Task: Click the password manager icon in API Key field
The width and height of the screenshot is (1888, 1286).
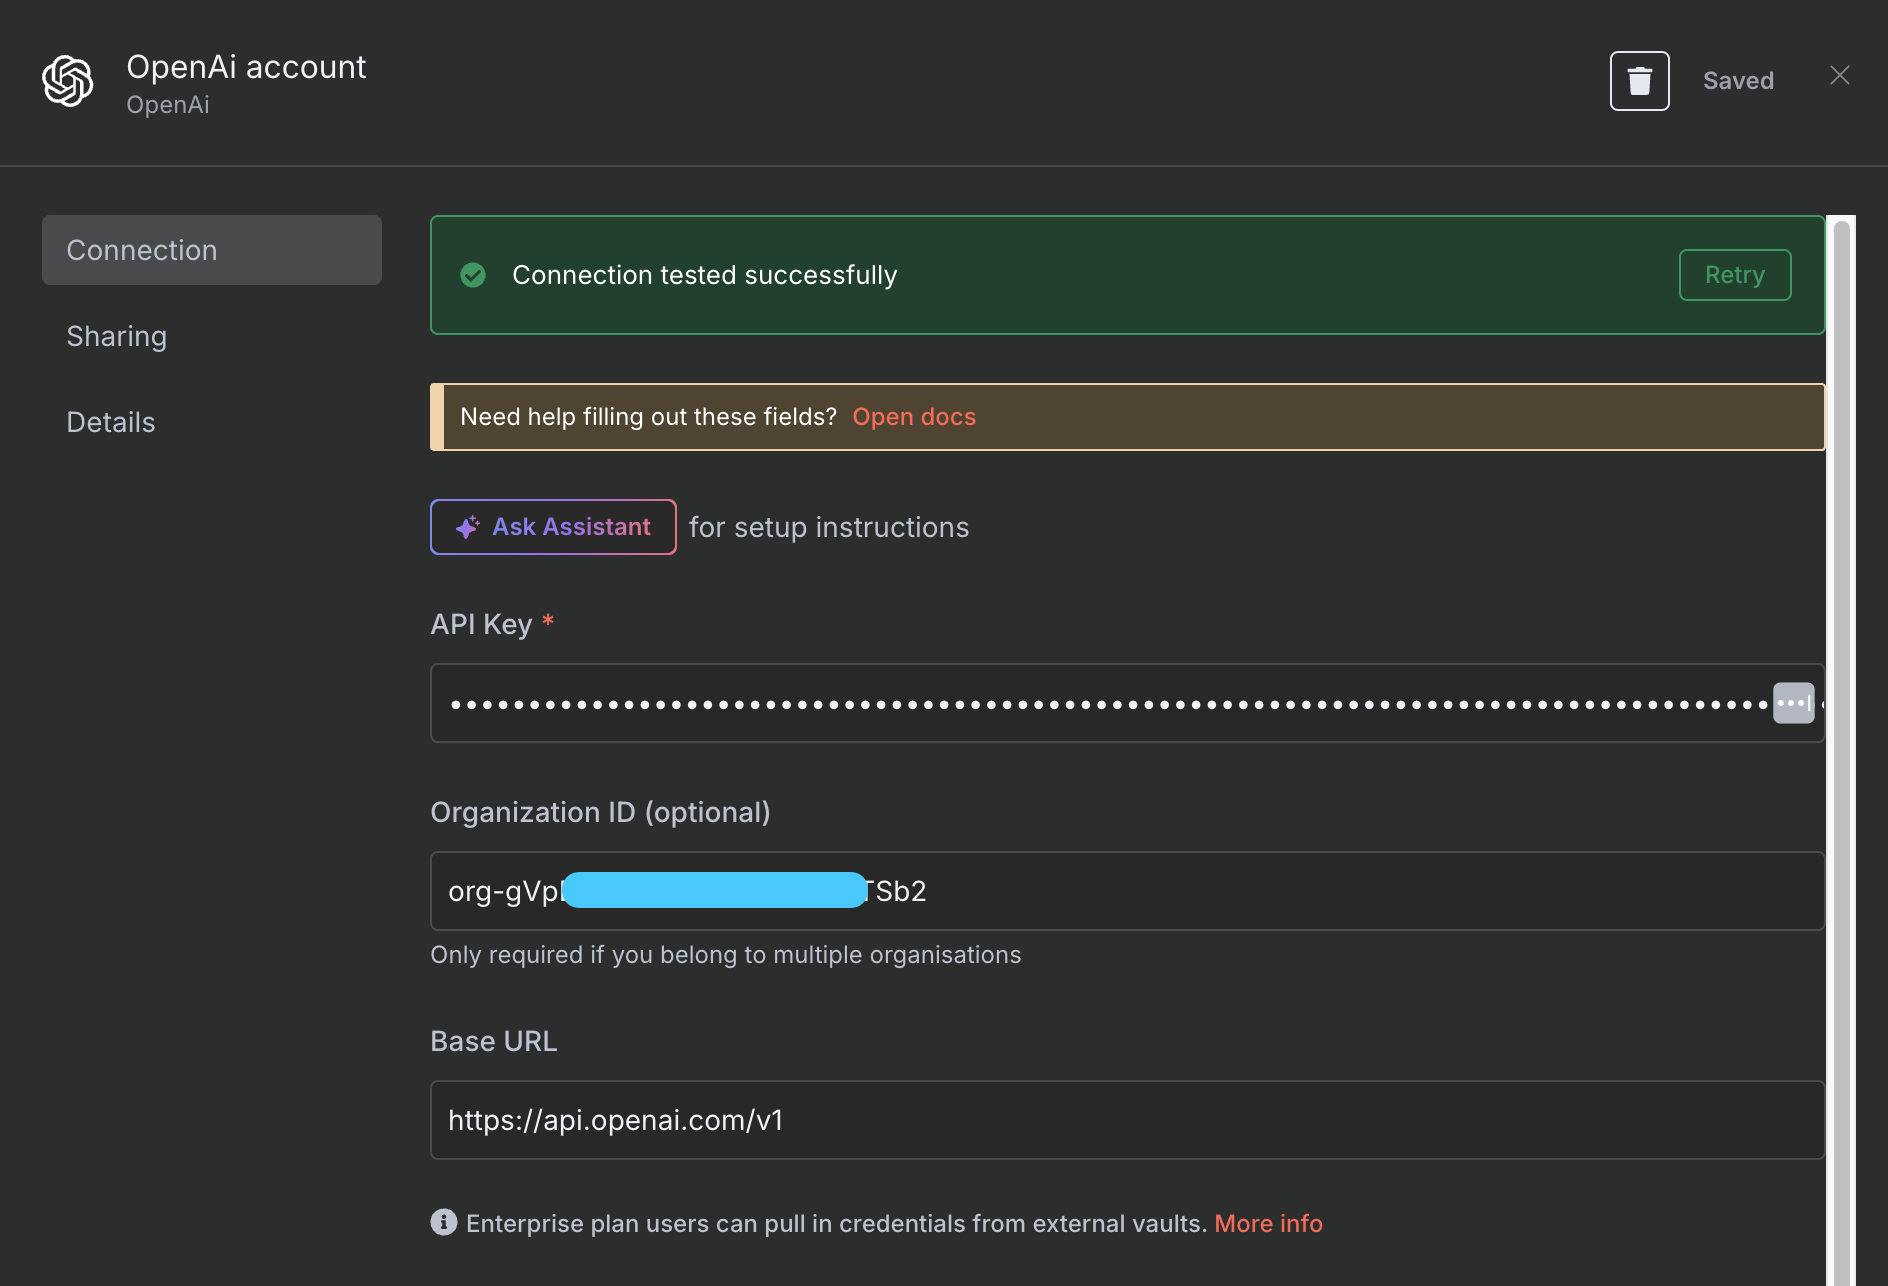Action: (1793, 703)
